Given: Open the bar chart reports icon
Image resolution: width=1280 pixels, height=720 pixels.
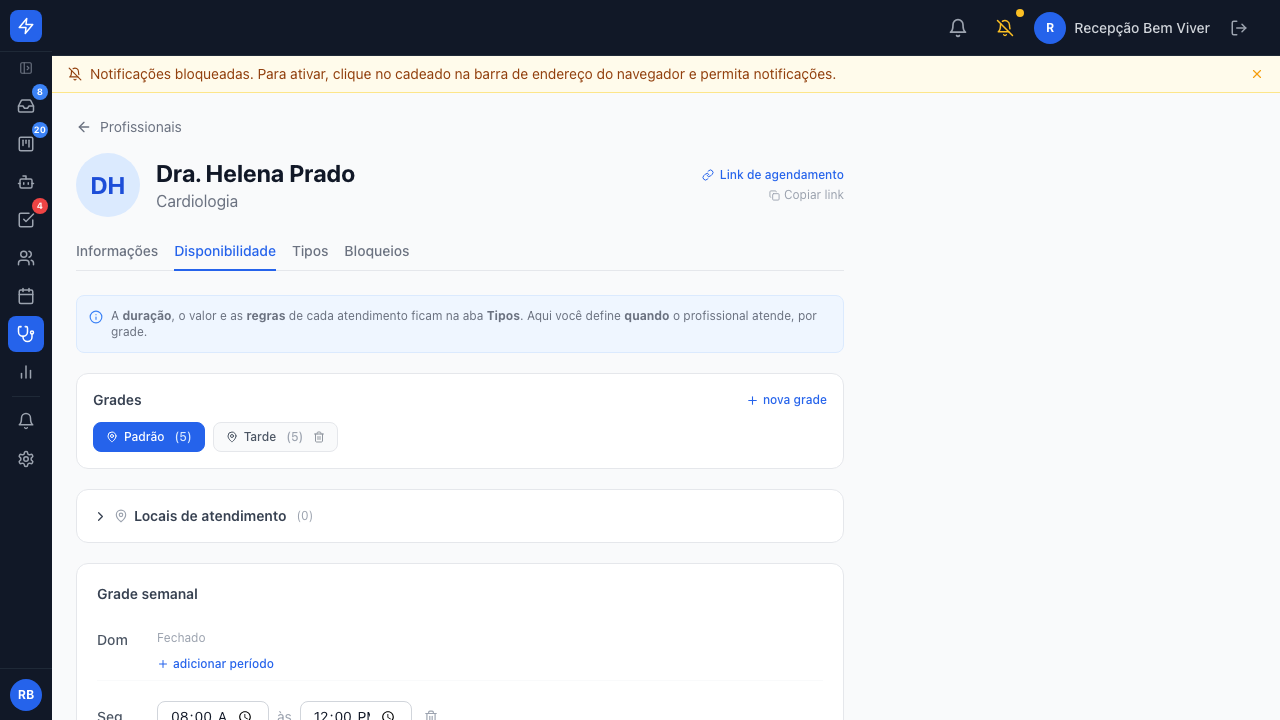Looking at the screenshot, I should click(x=26, y=372).
